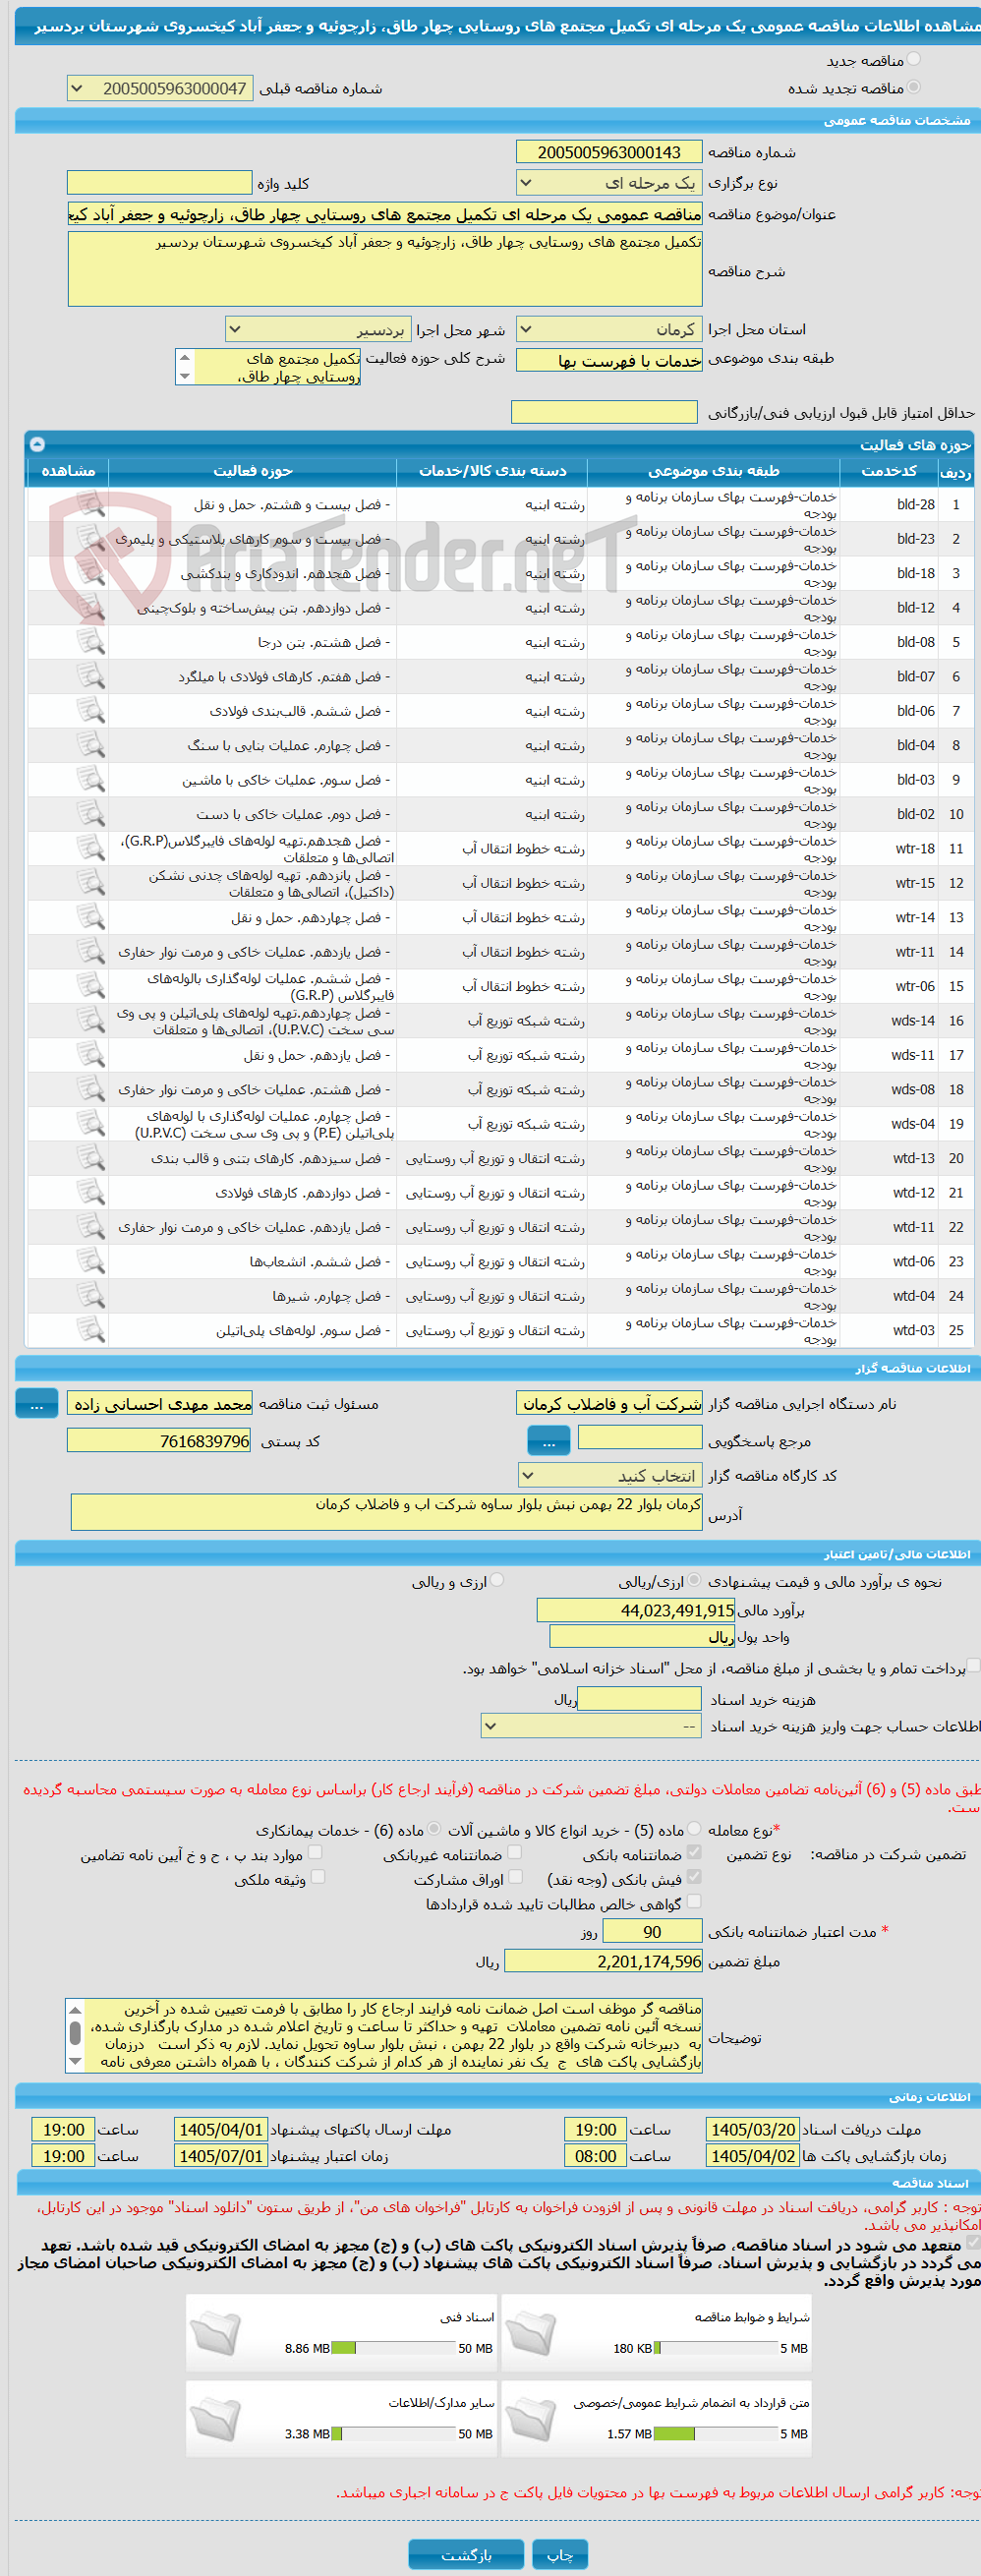This screenshot has width=981, height=2576.
Task: Toggle ضمانتنامه بانکی checkbox
Action: (695, 1853)
